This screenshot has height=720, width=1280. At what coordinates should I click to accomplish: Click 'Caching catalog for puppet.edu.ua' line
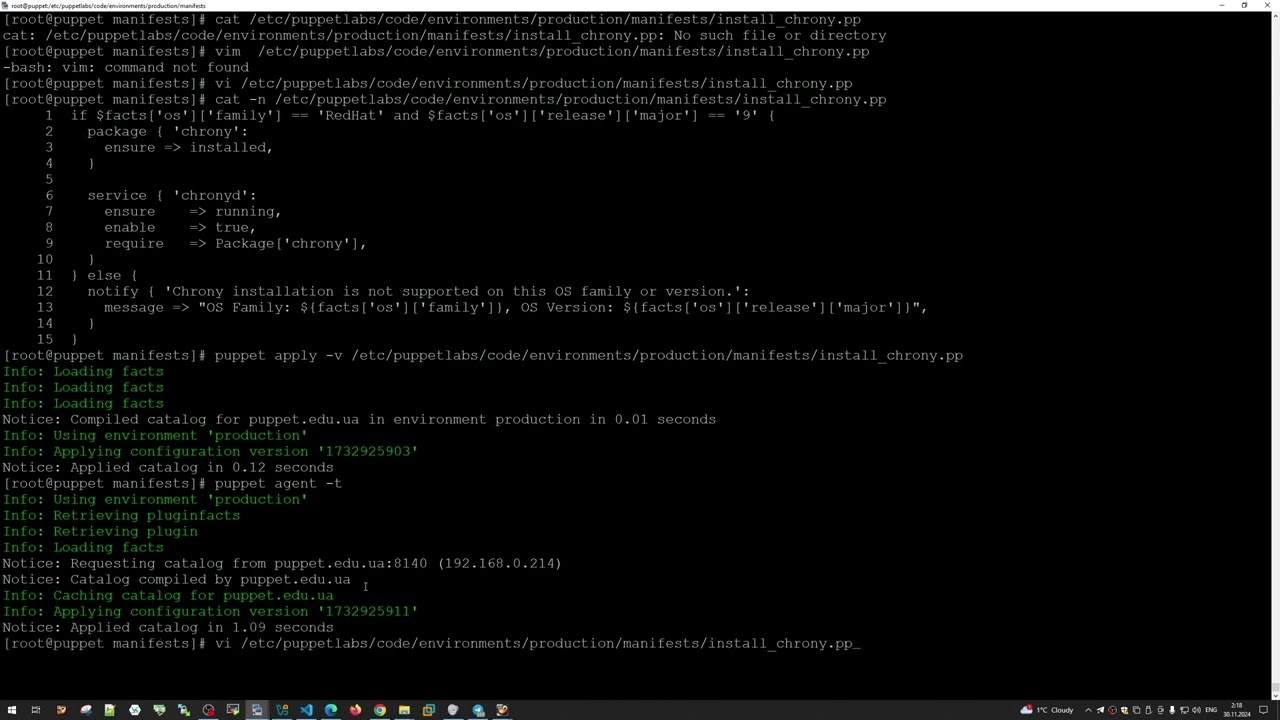168,595
